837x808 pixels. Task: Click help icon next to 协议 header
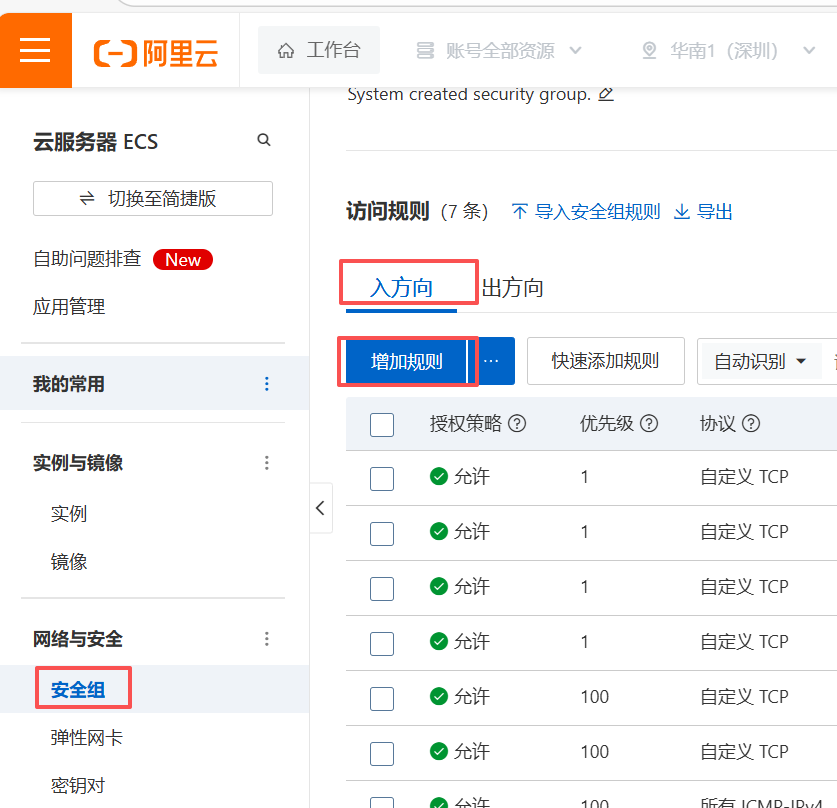(x=751, y=423)
